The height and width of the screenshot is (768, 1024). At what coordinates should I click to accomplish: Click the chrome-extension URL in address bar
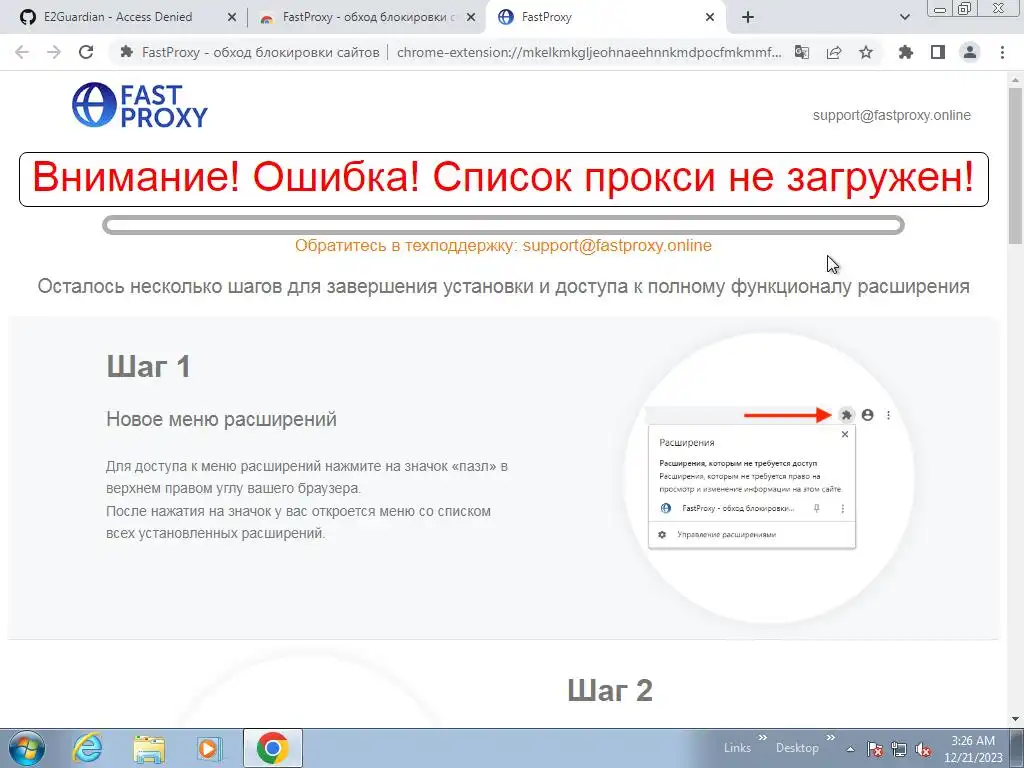click(x=589, y=52)
